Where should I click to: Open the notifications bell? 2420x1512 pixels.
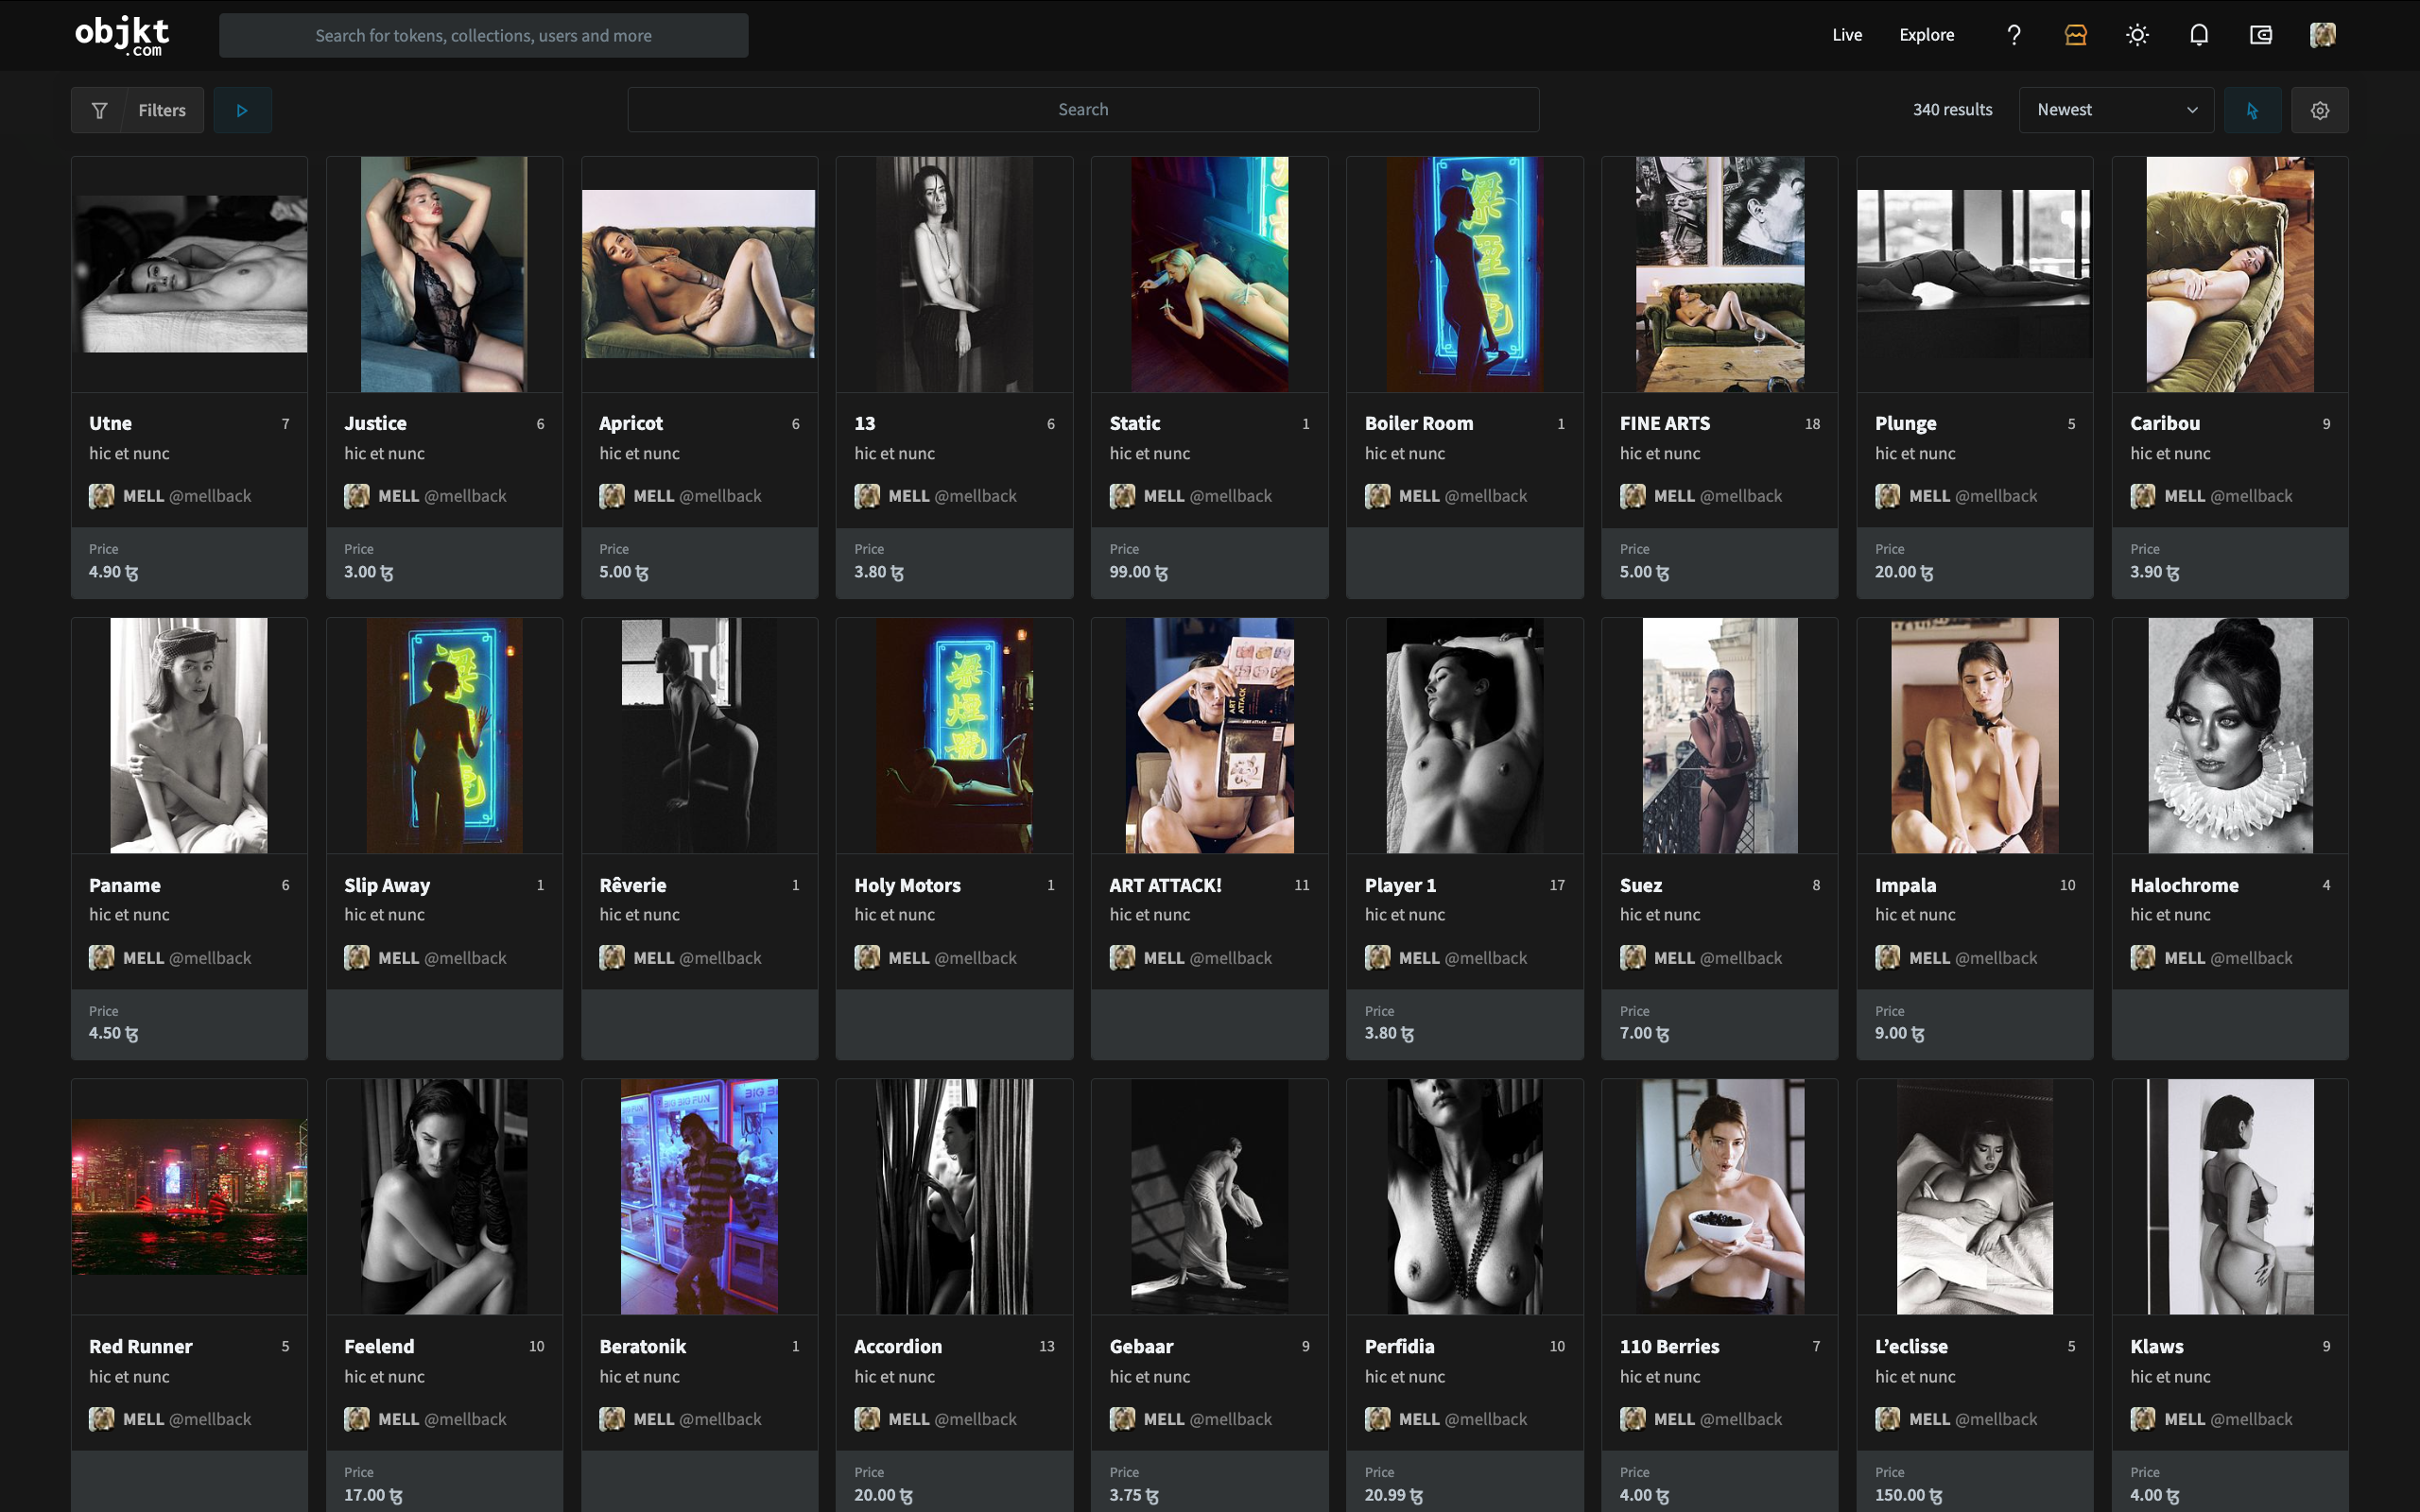coord(2198,35)
